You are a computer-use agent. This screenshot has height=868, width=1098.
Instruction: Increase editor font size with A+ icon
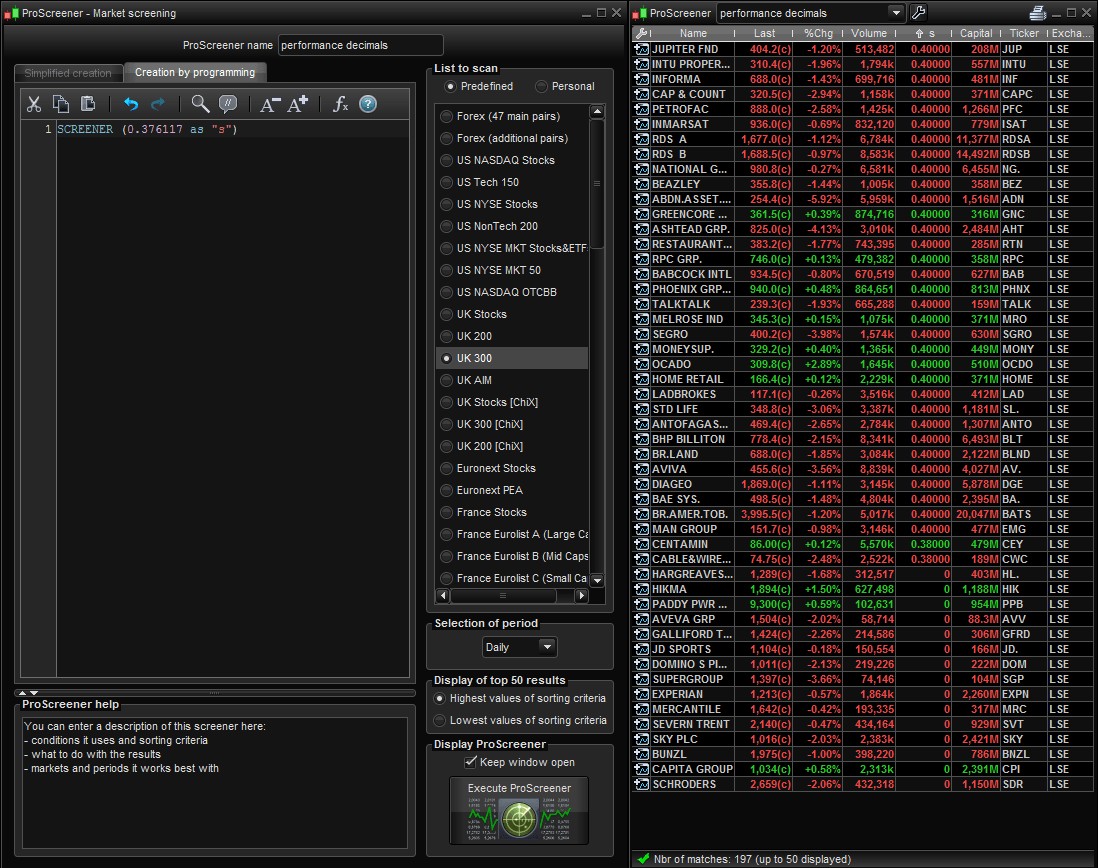298,104
